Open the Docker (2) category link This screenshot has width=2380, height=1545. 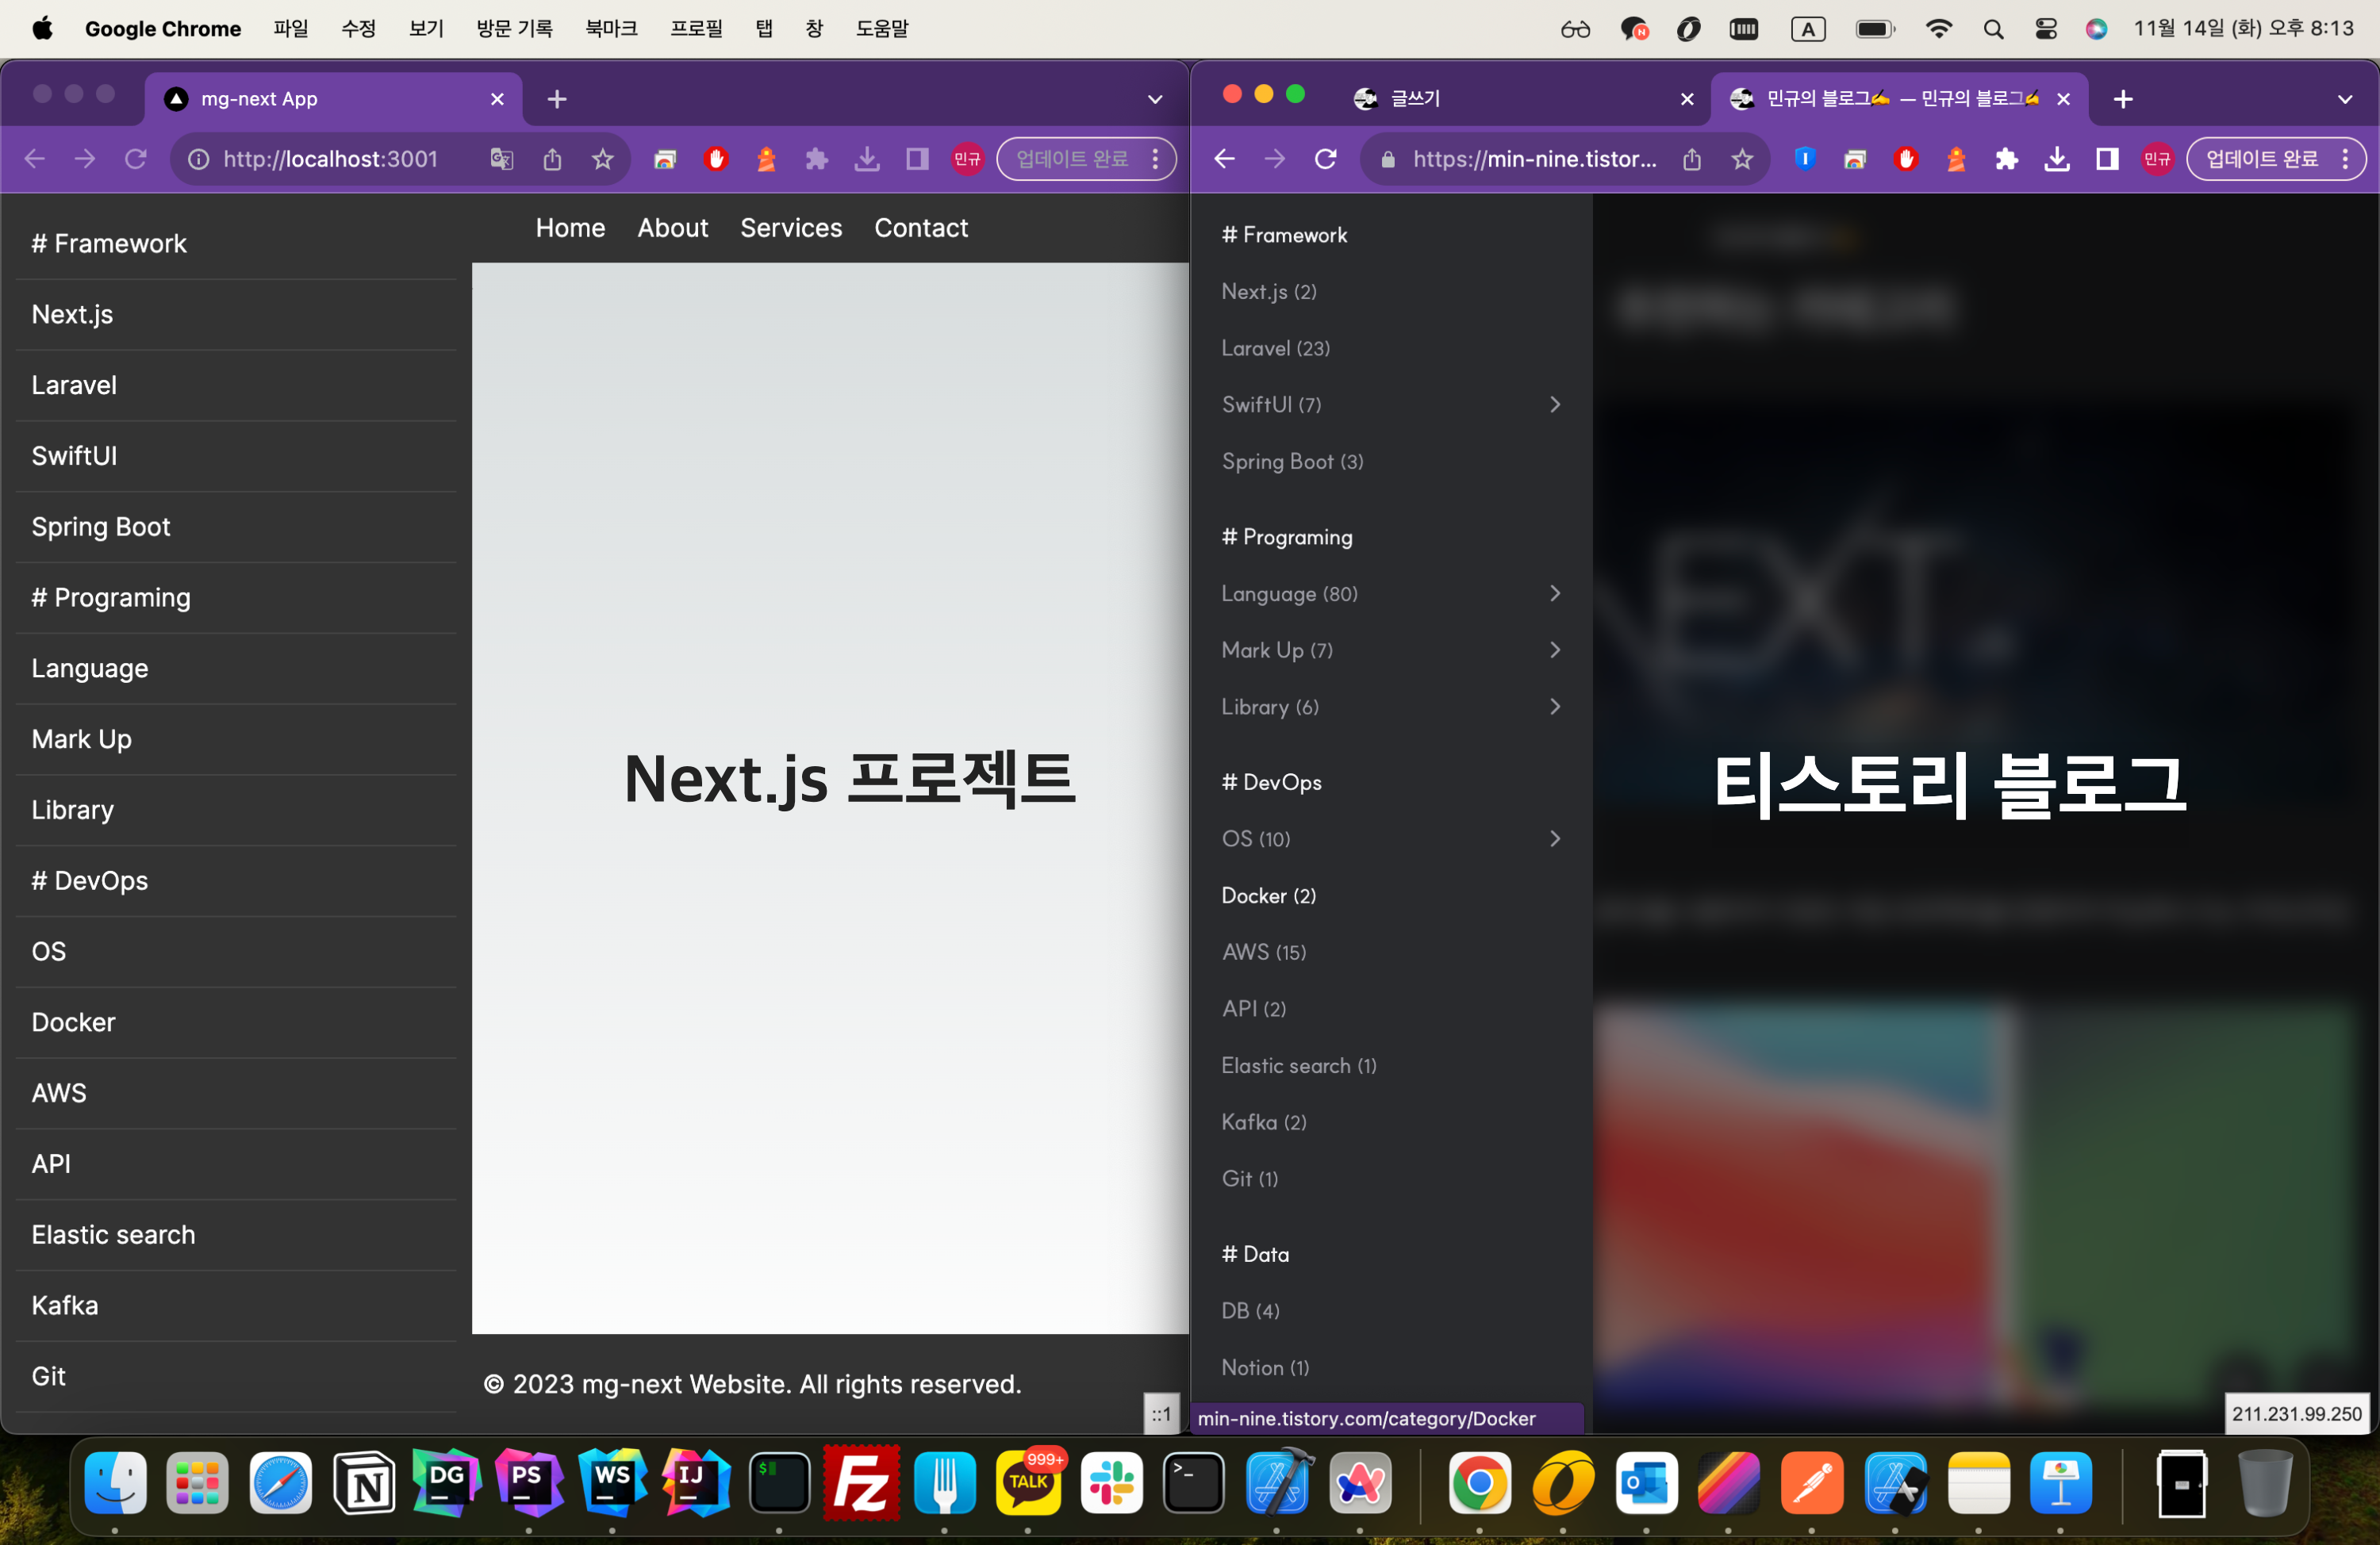tap(1268, 895)
